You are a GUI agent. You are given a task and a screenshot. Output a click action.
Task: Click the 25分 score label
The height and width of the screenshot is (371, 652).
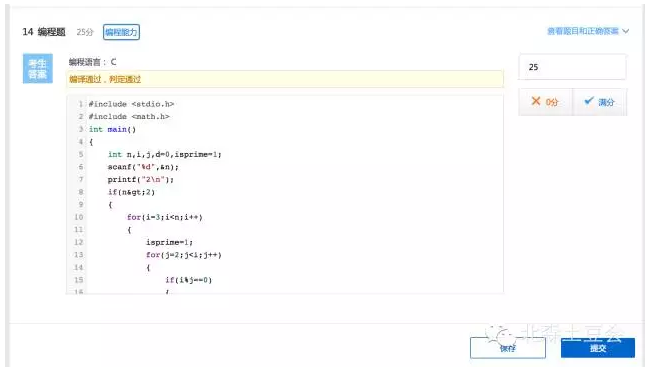[85, 32]
